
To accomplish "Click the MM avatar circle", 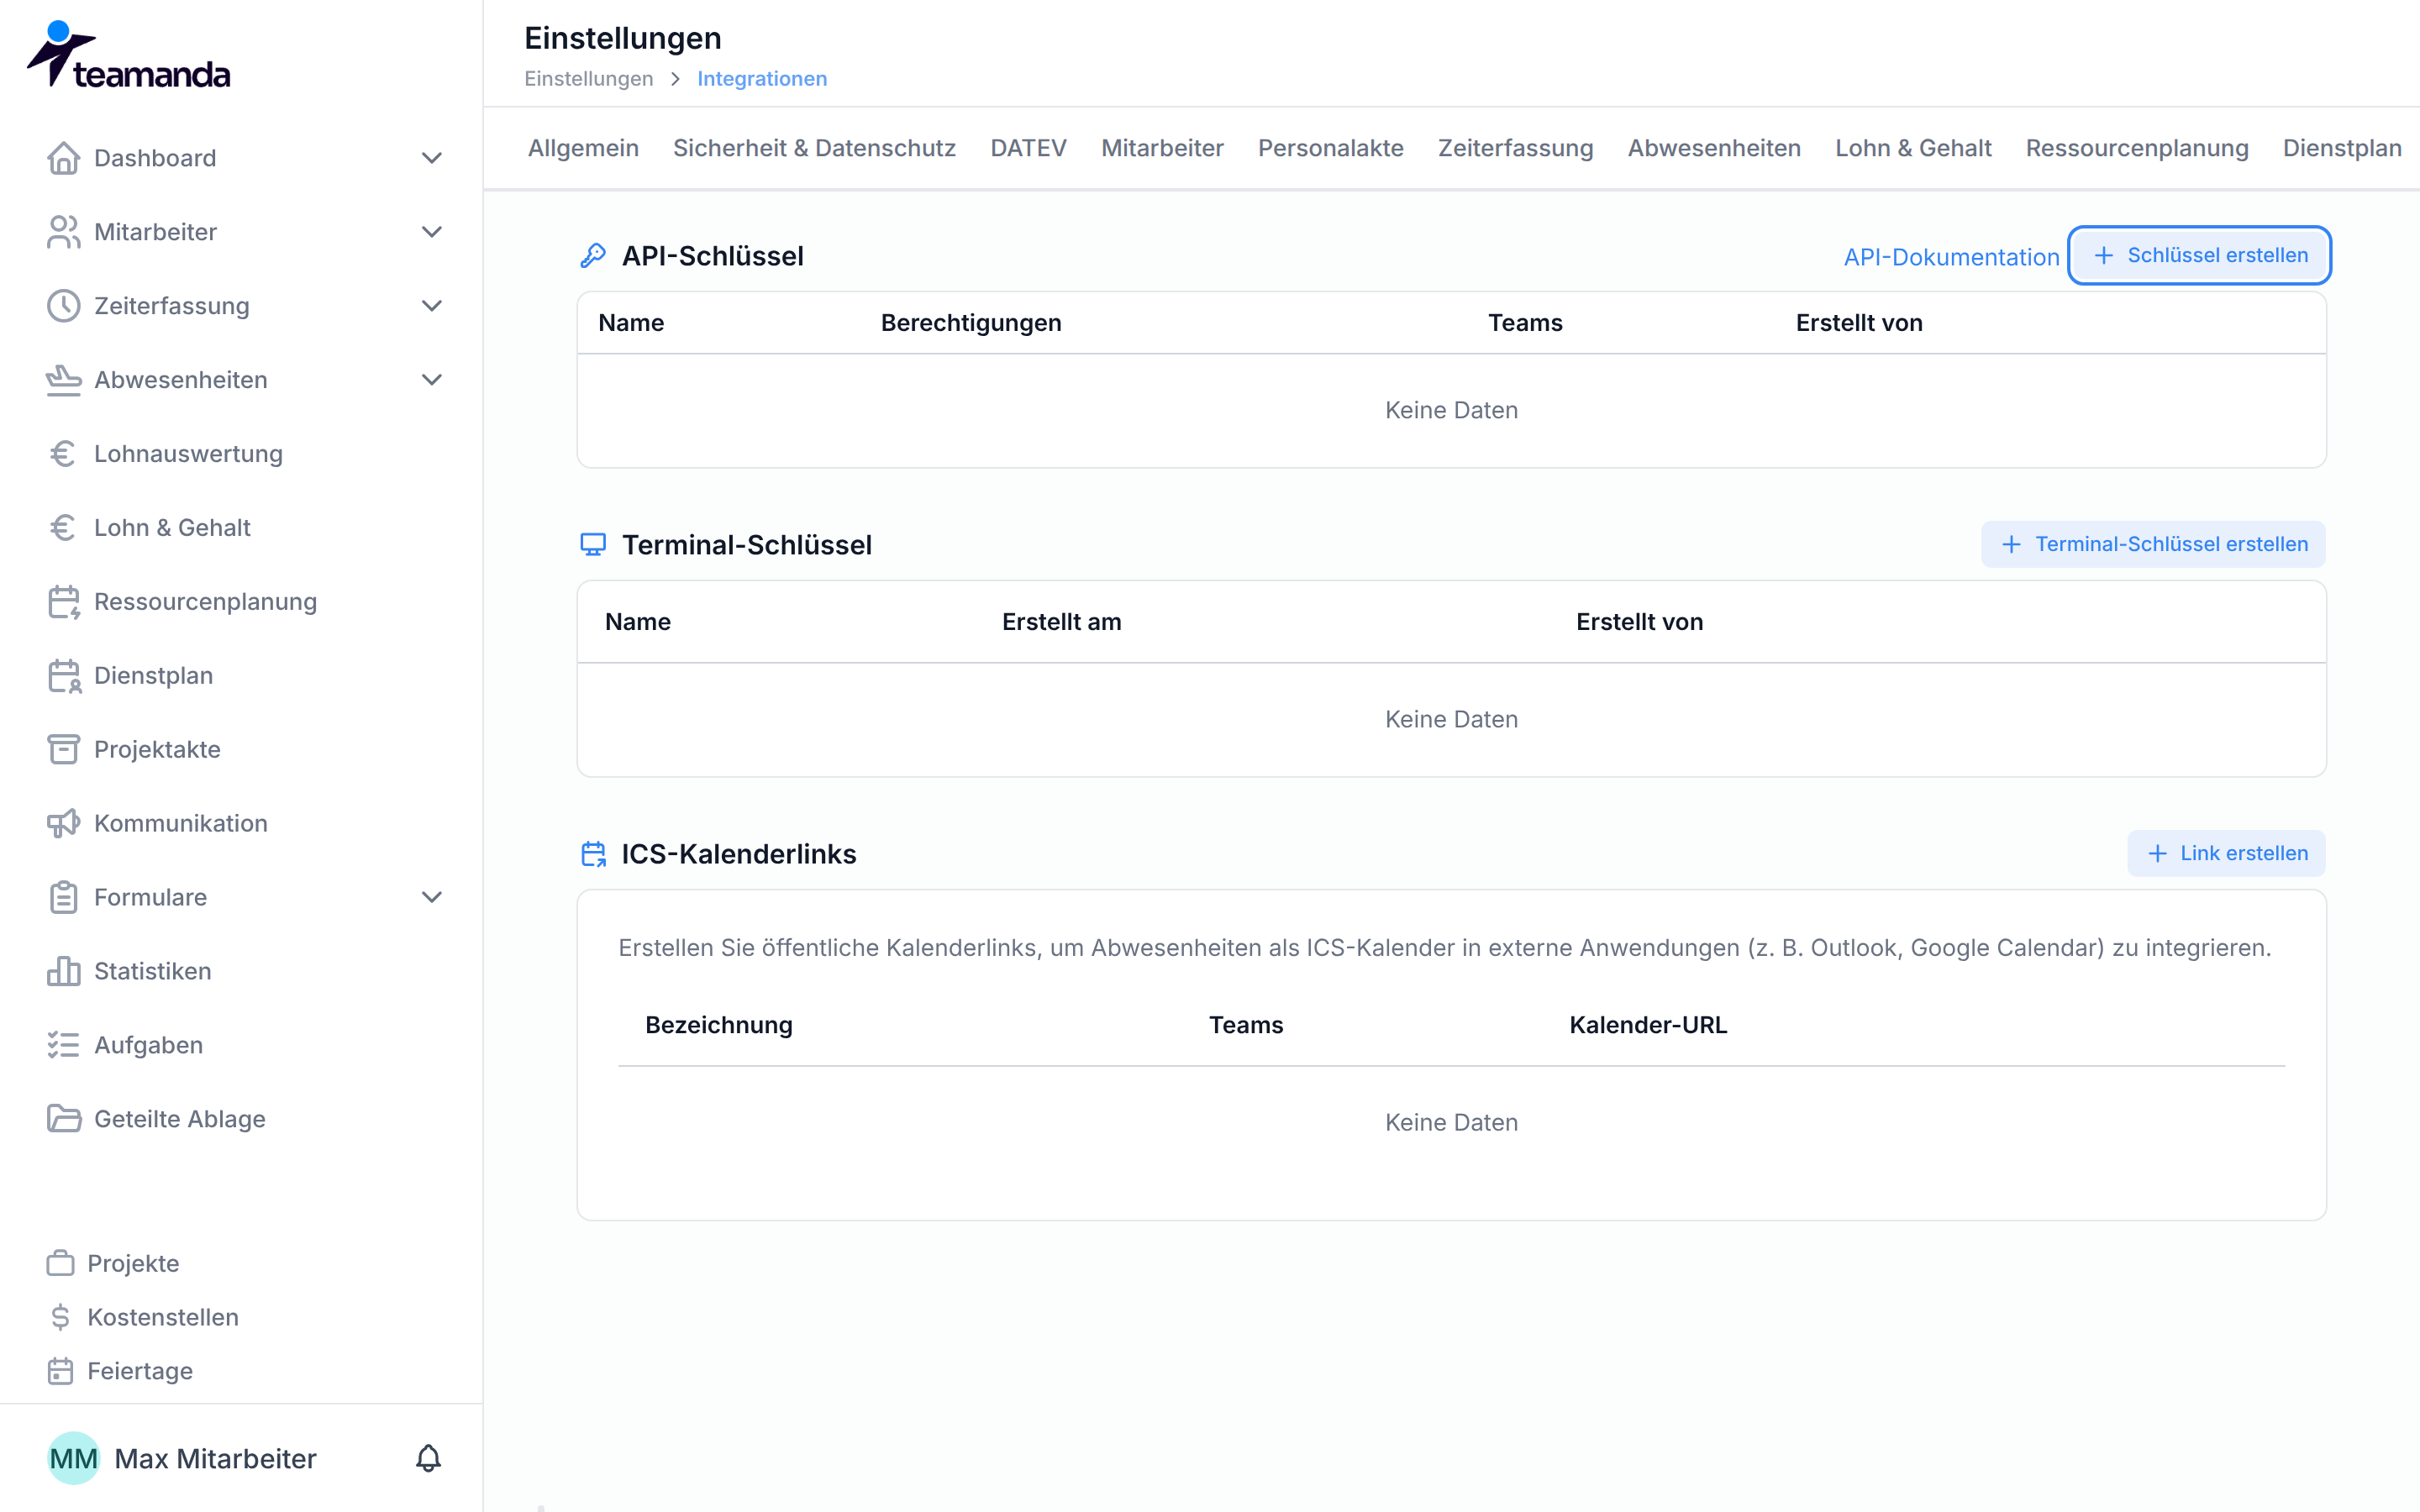I will coord(74,1459).
